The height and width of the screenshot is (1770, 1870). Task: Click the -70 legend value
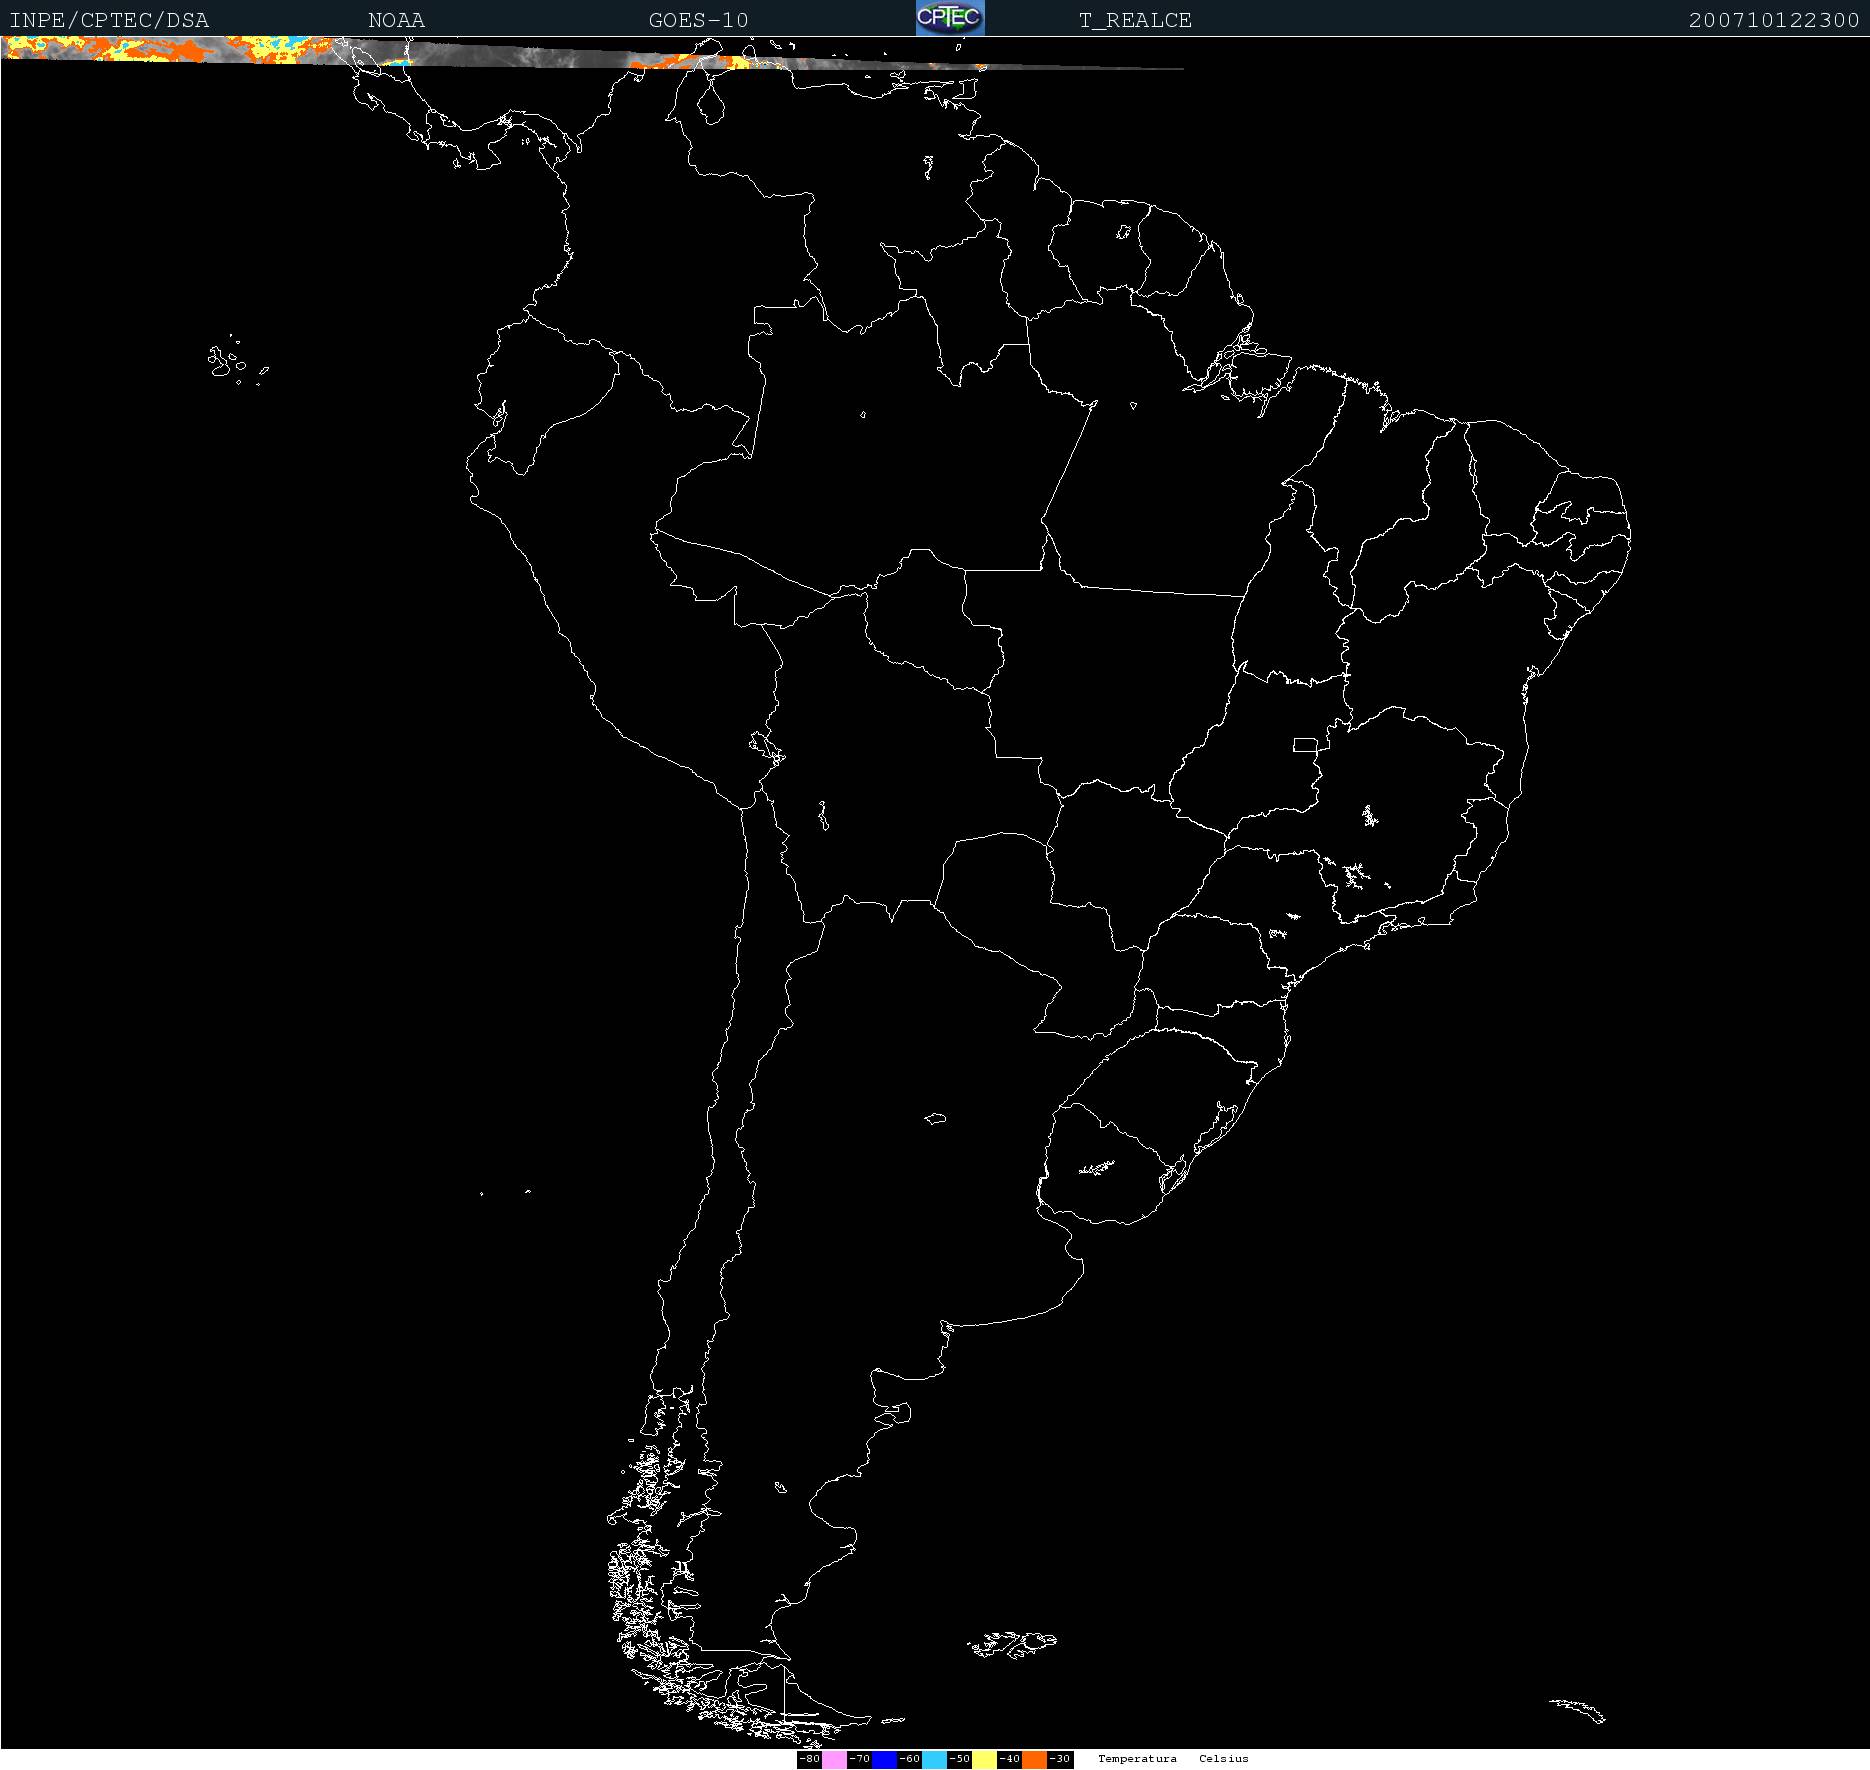(x=860, y=1759)
